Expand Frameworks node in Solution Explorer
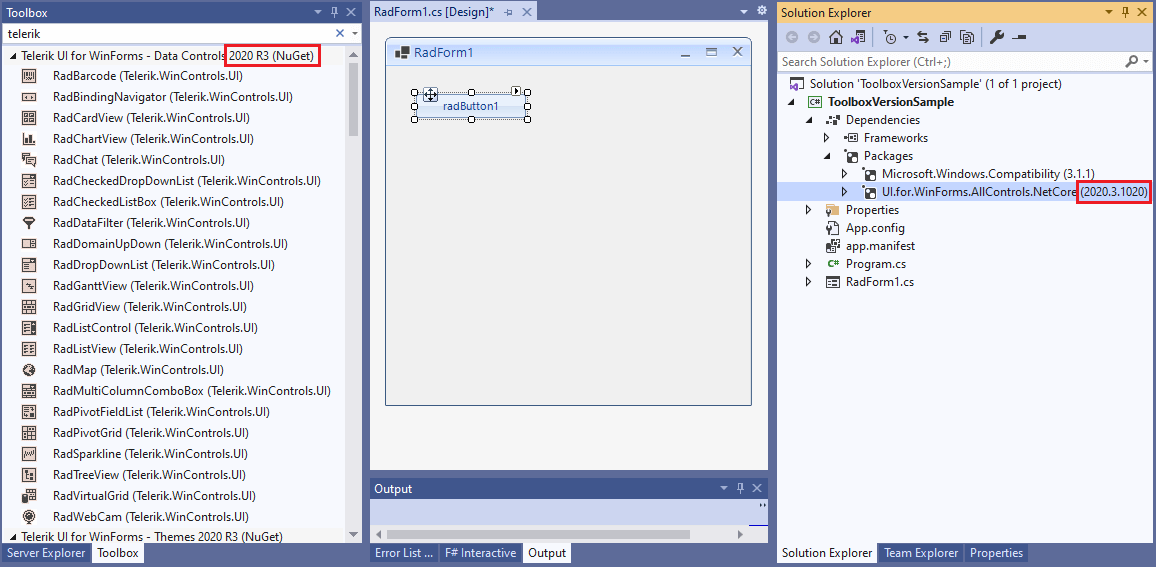 point(826,138)
